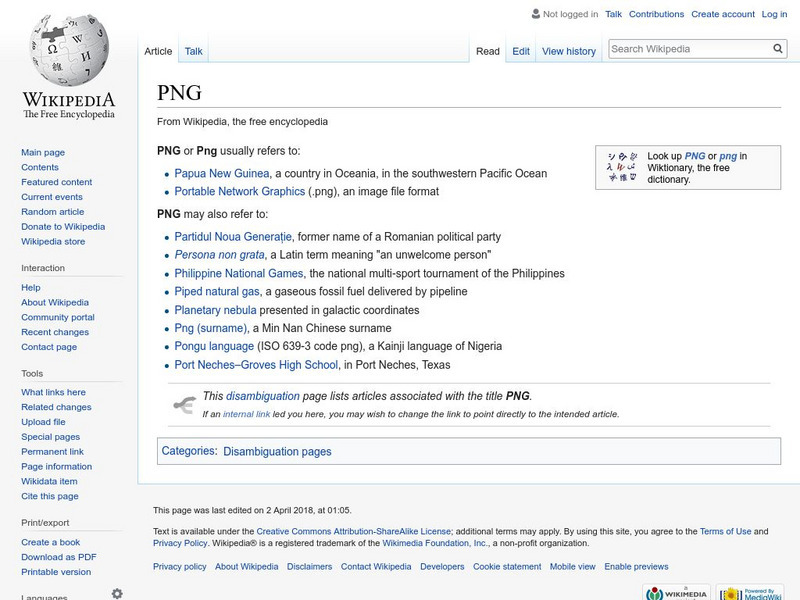Viewport: 800px width, 600px height.
Task: Open the Categories link
Action: [188, 451]
